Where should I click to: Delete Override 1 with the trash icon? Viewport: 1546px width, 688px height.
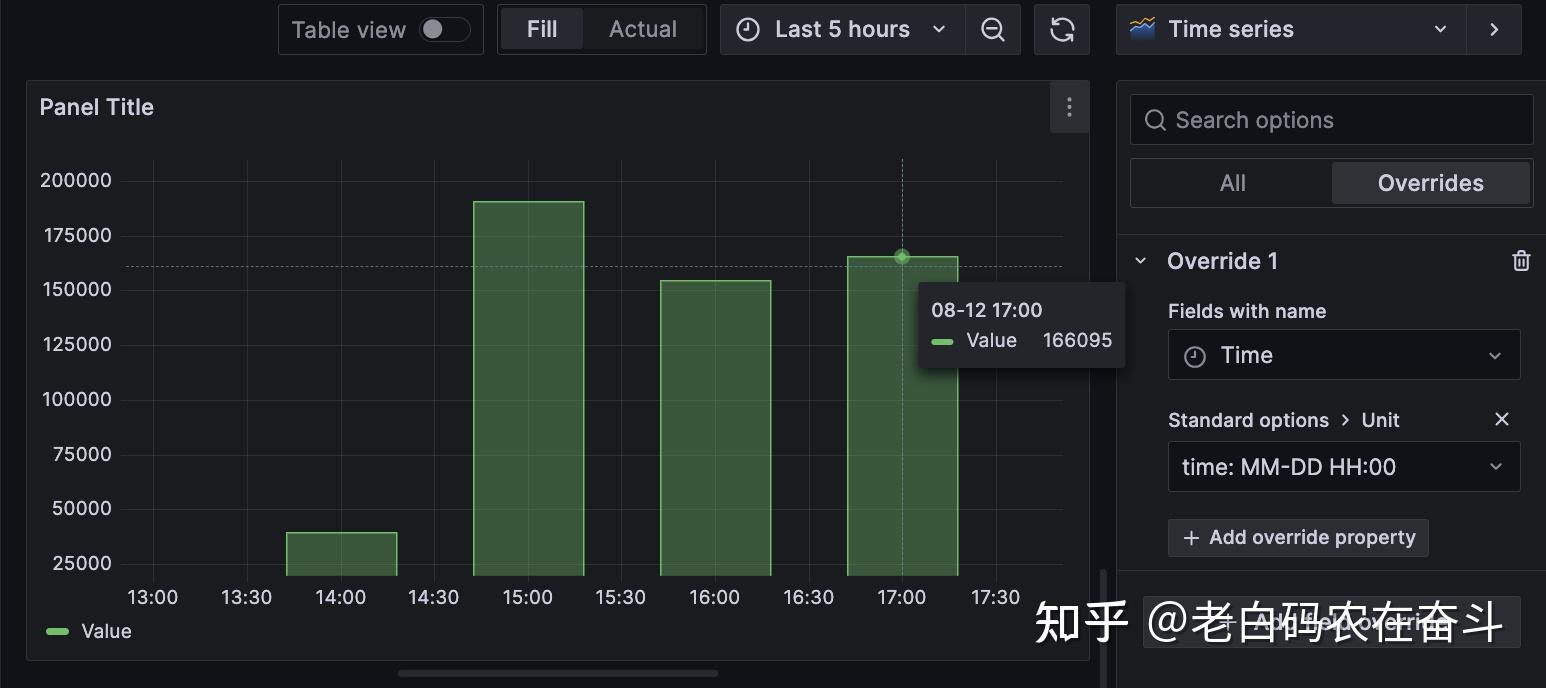[x=1521, y=260]
